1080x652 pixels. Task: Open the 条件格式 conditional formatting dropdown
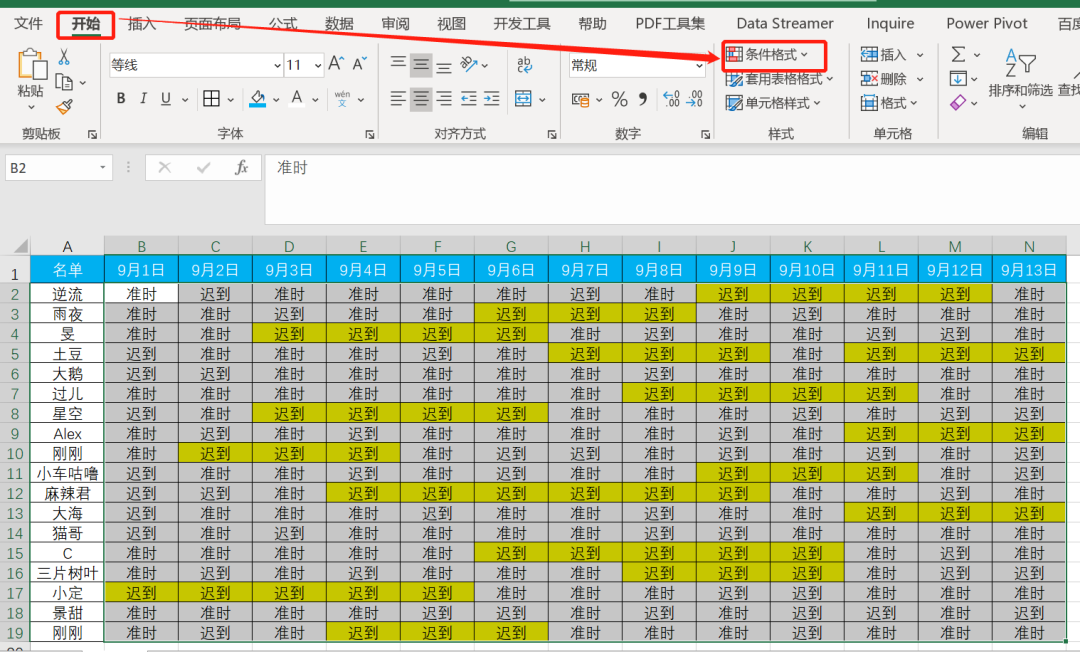click(767, 54)
